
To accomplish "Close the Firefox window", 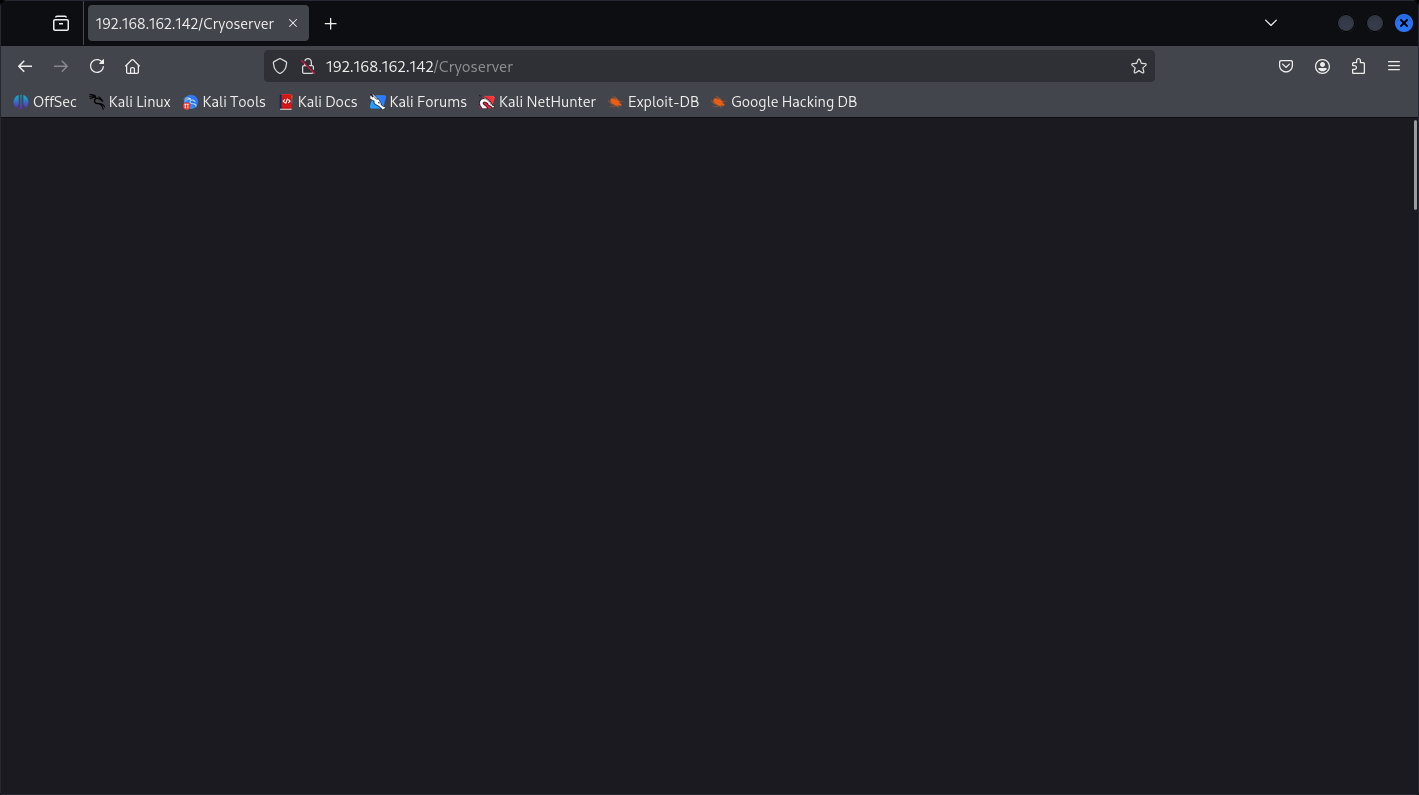I will (1404, 23).
